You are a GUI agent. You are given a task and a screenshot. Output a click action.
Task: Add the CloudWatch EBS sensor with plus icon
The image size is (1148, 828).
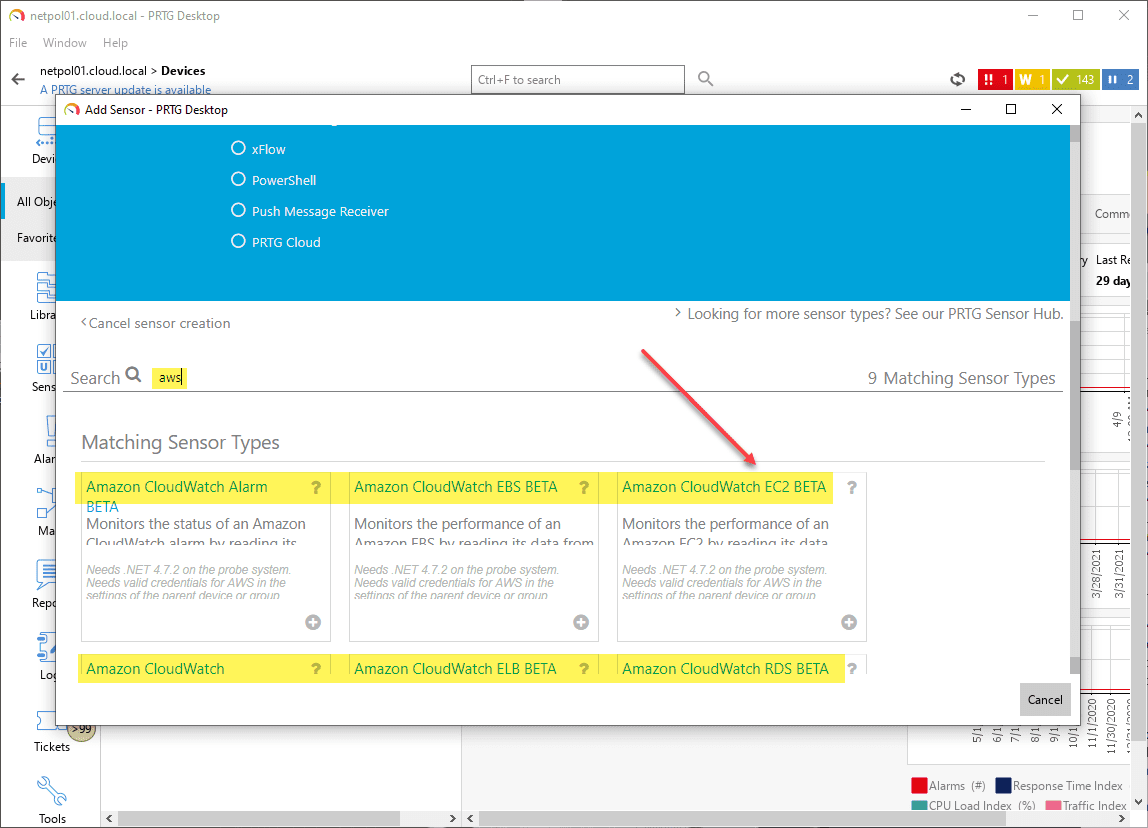[581, 622]
